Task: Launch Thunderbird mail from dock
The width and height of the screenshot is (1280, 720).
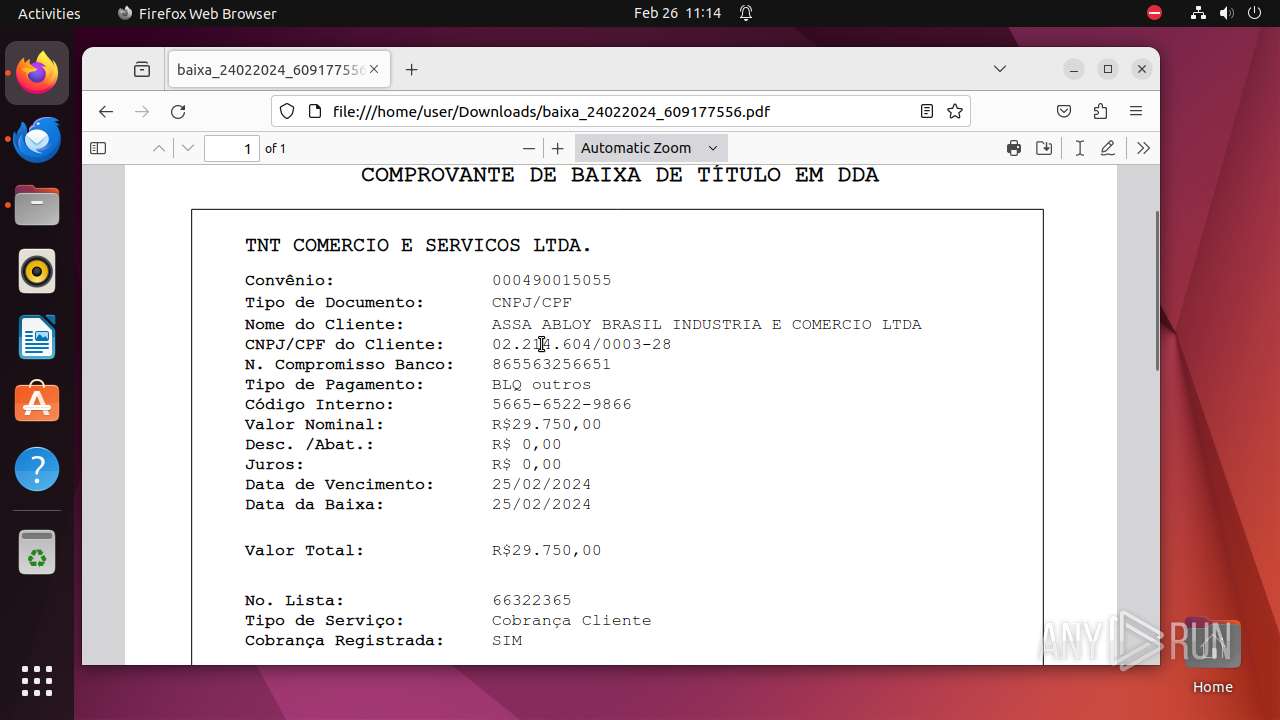Action: [x=37, y=139]
